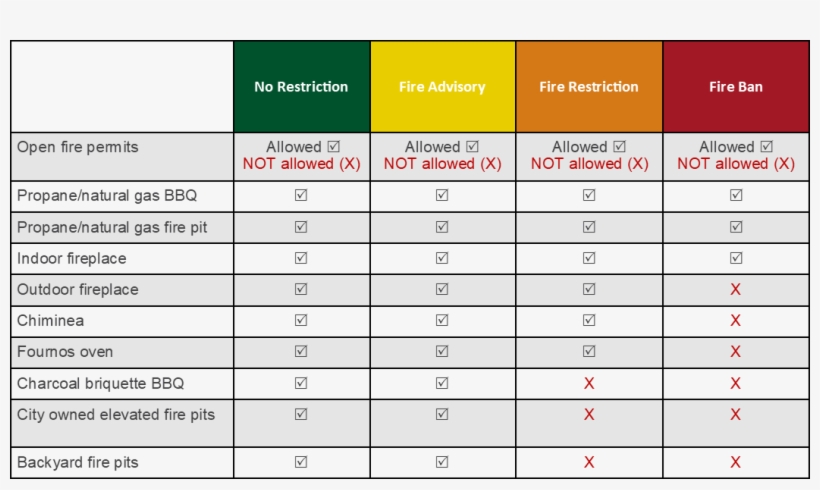820x490 pixels.
Task: Select the green No Restriction header
Action: (x=301, y=87)
